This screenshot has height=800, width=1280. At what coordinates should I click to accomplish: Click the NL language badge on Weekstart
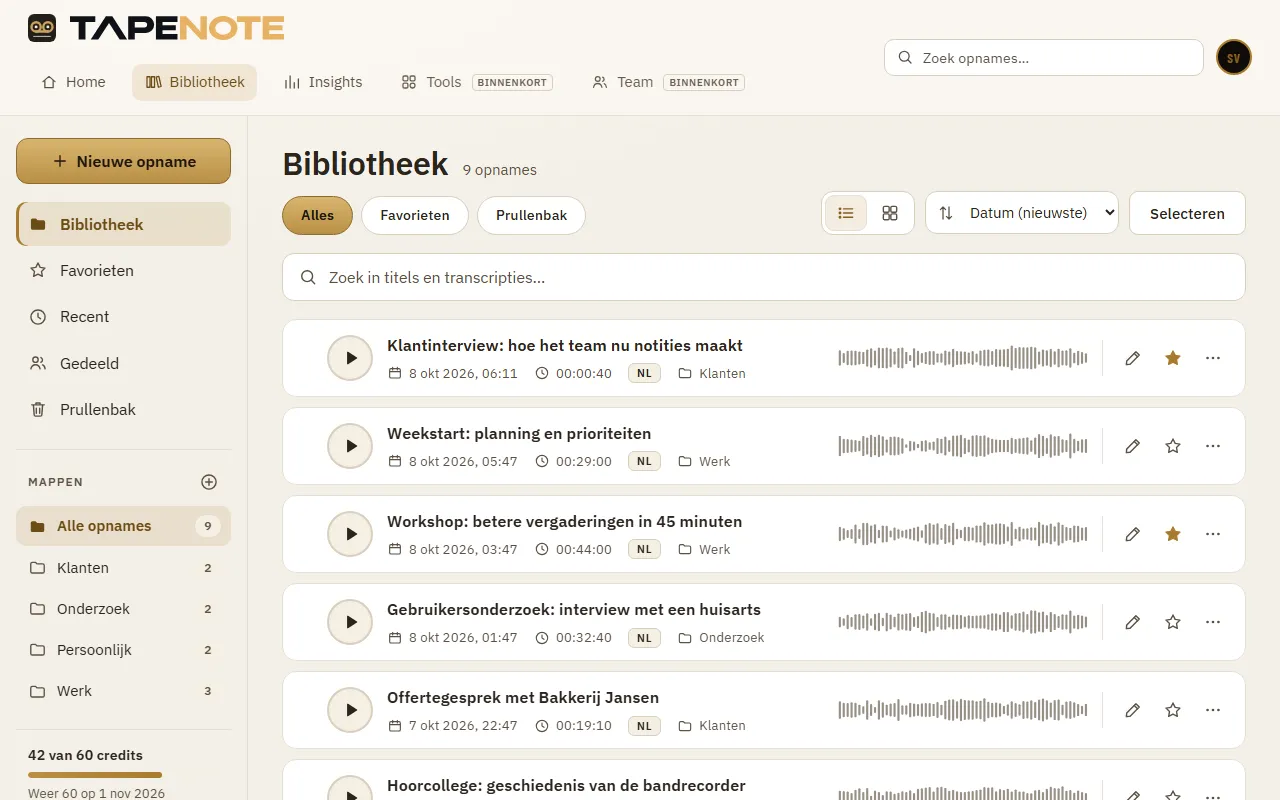coord(644,461)
